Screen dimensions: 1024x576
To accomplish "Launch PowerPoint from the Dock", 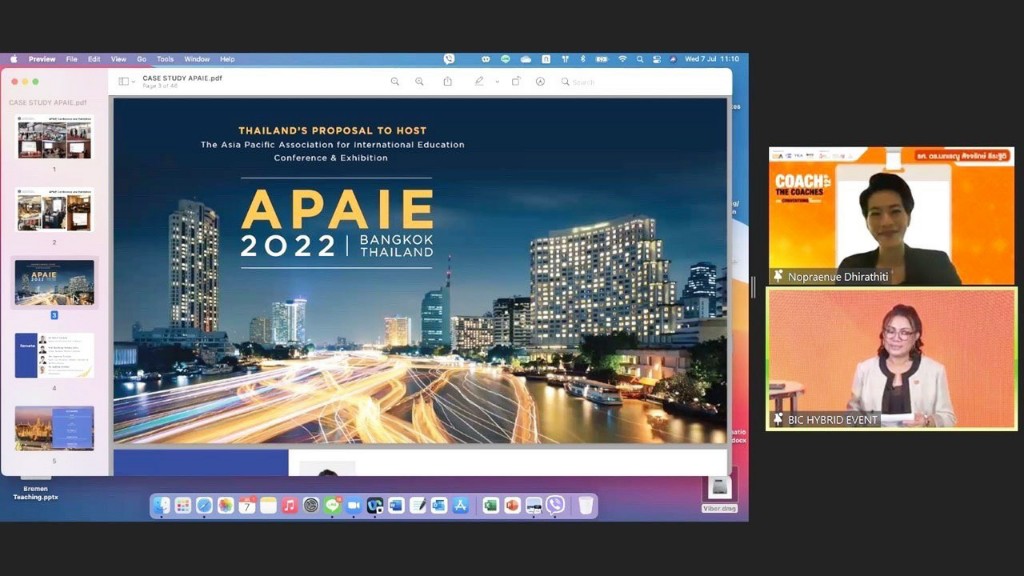I will tap(512, 505).
